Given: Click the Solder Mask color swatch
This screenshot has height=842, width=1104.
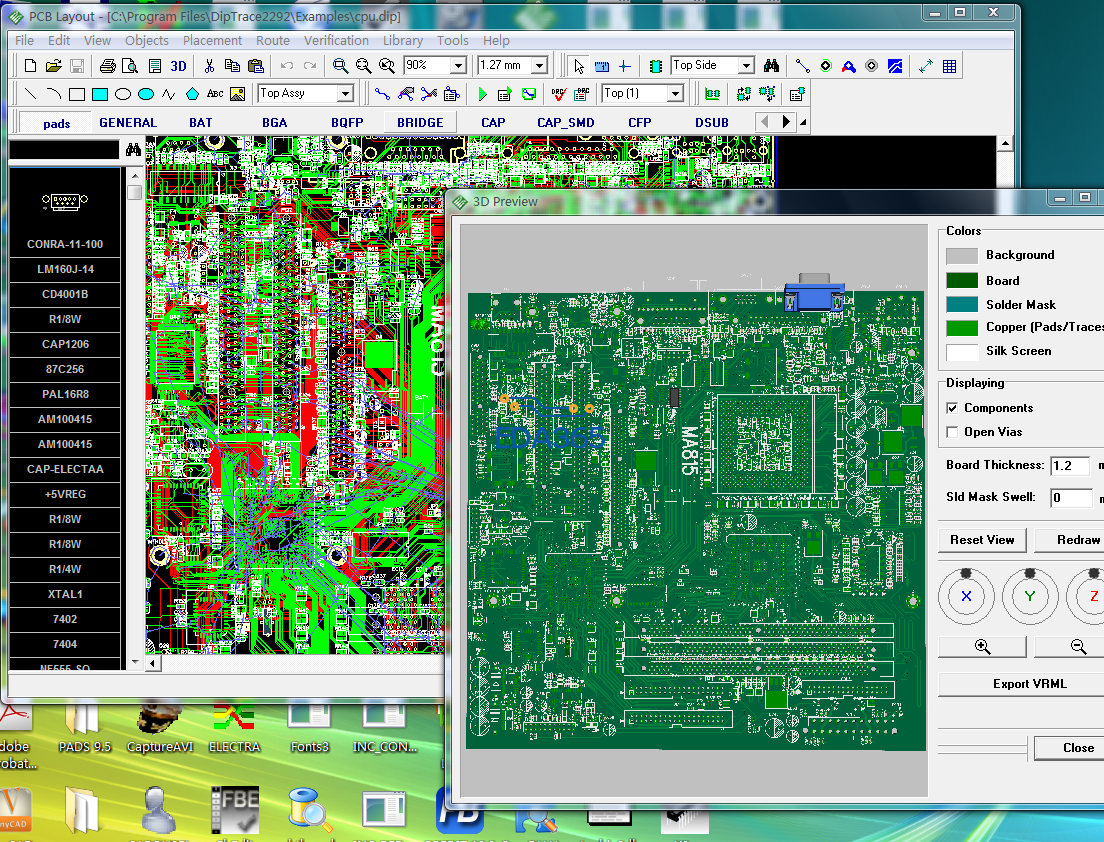Looking at the screenshot, I should tap(962, 304).
